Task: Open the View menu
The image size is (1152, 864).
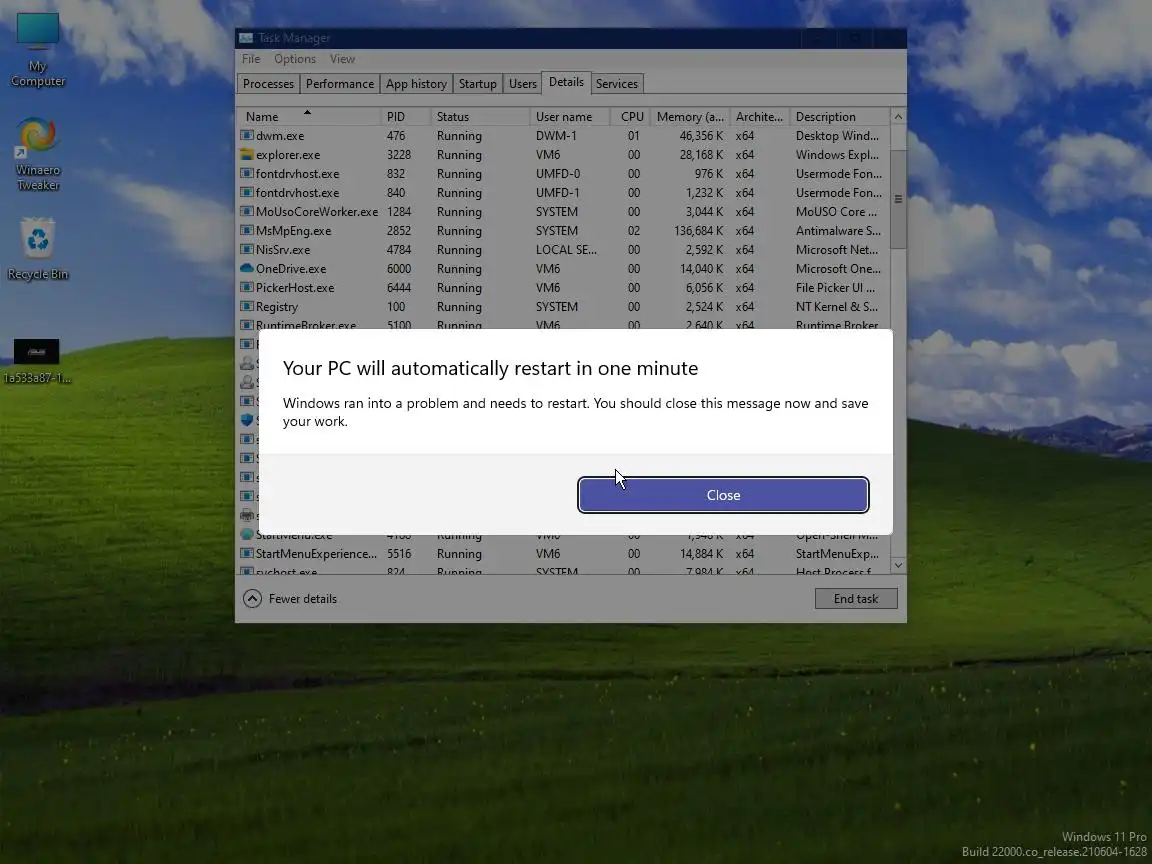Action: pyautogui.click(x=342, y=59)
